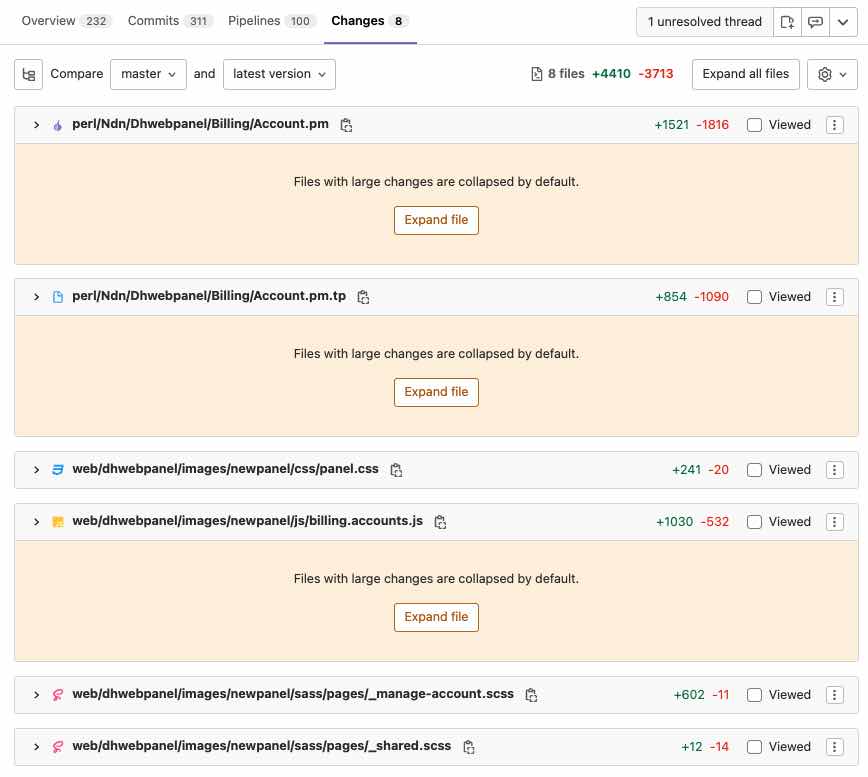Open more actions for _shared.scss file
868x777 pixels.
(x=834, y=747)
